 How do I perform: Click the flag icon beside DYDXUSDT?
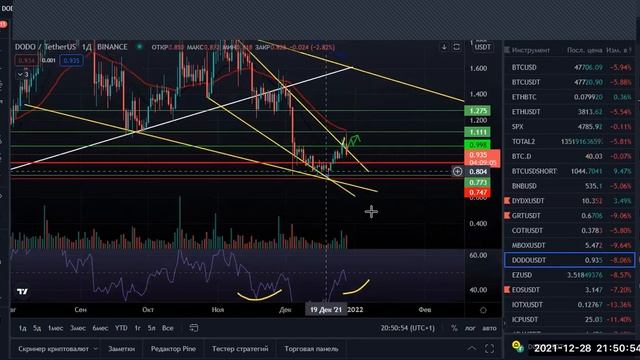[x=507, y=200]
